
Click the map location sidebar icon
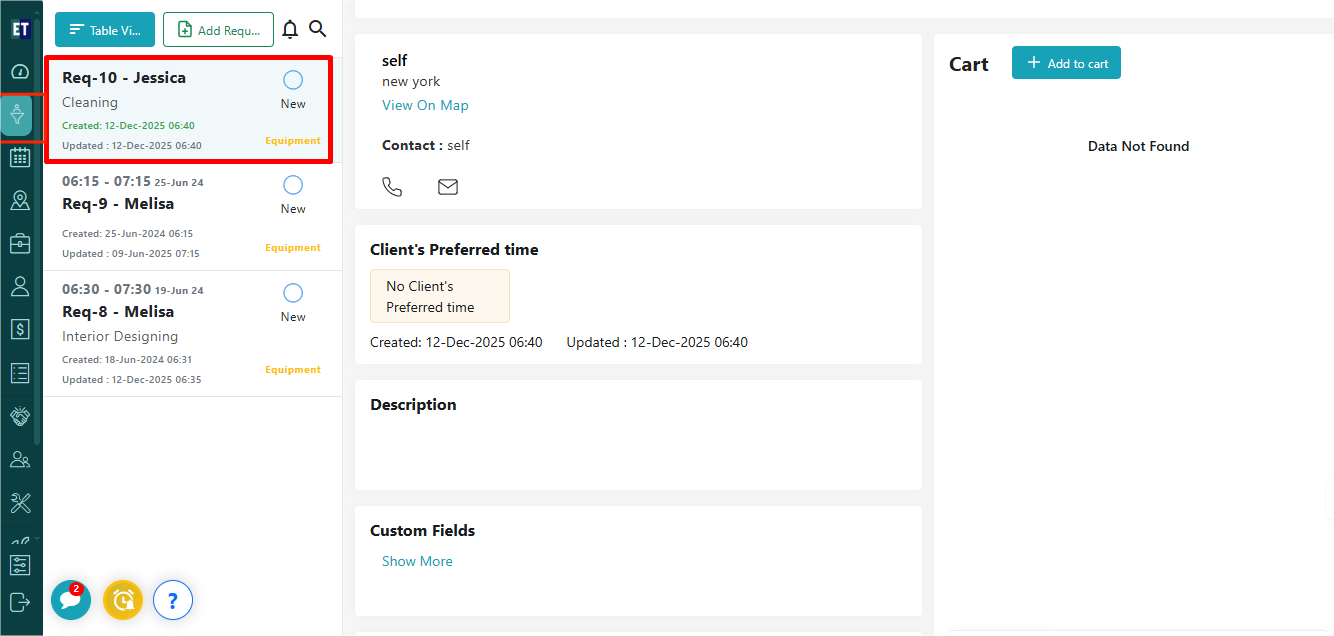click(19, 201)
